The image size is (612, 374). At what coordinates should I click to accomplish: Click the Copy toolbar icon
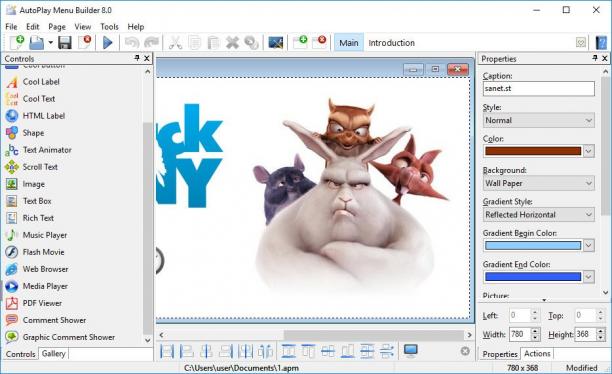tap(194, 43)
